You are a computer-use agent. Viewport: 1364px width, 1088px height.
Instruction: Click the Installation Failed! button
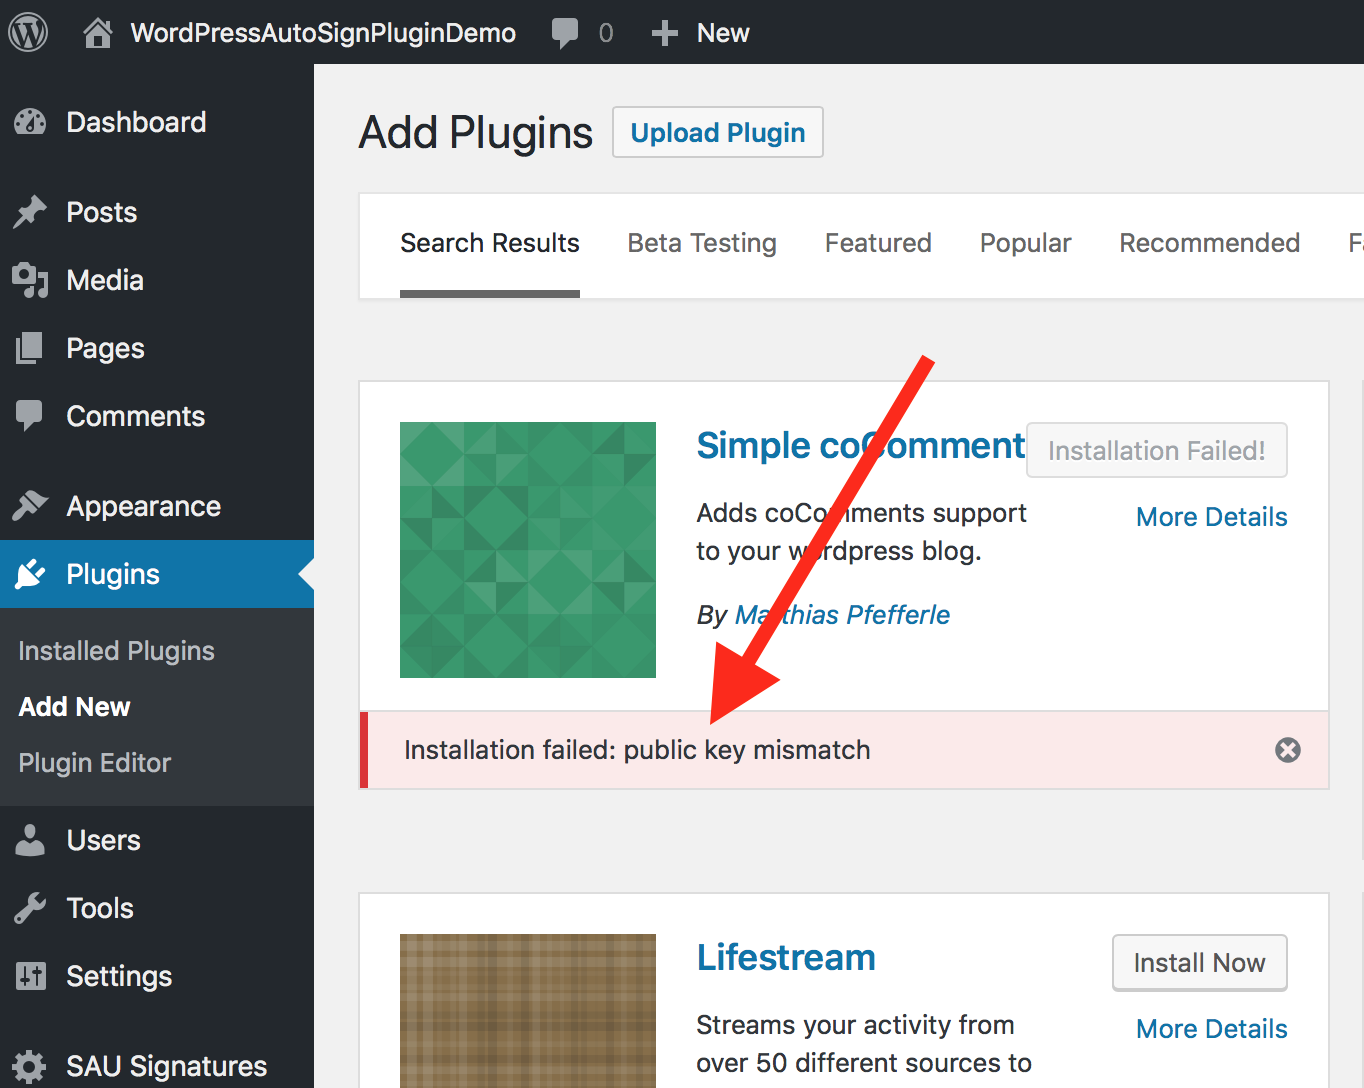[x=1157, y=450]
